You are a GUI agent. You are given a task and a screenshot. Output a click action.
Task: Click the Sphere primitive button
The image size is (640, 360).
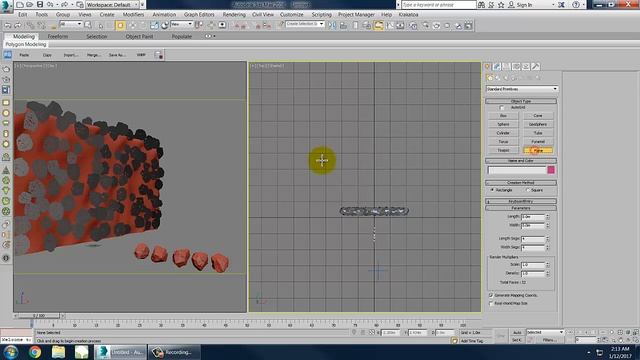coord(503,124)
